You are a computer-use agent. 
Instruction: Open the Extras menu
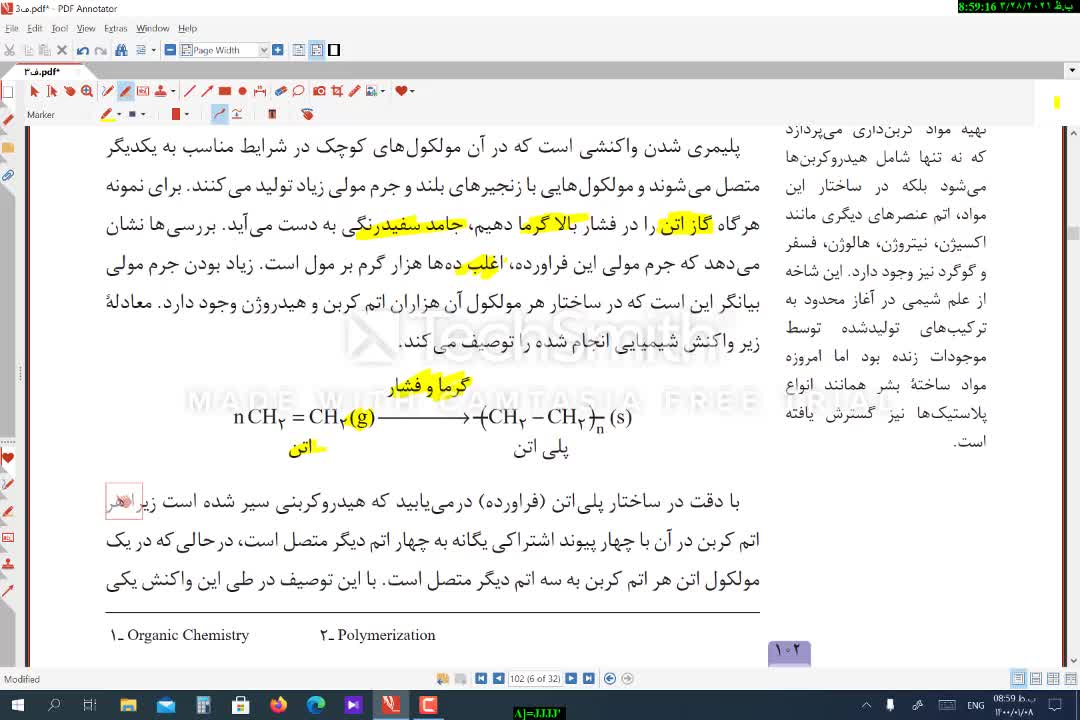coord(116,28)
